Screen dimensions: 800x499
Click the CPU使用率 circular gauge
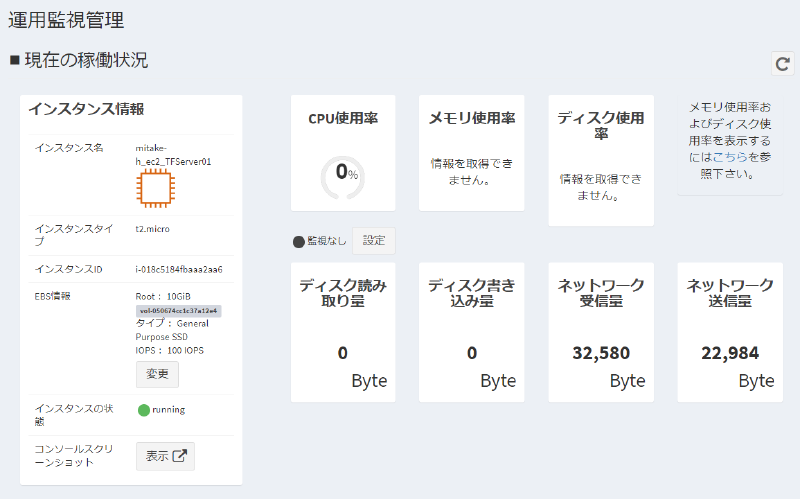[343, 173]
